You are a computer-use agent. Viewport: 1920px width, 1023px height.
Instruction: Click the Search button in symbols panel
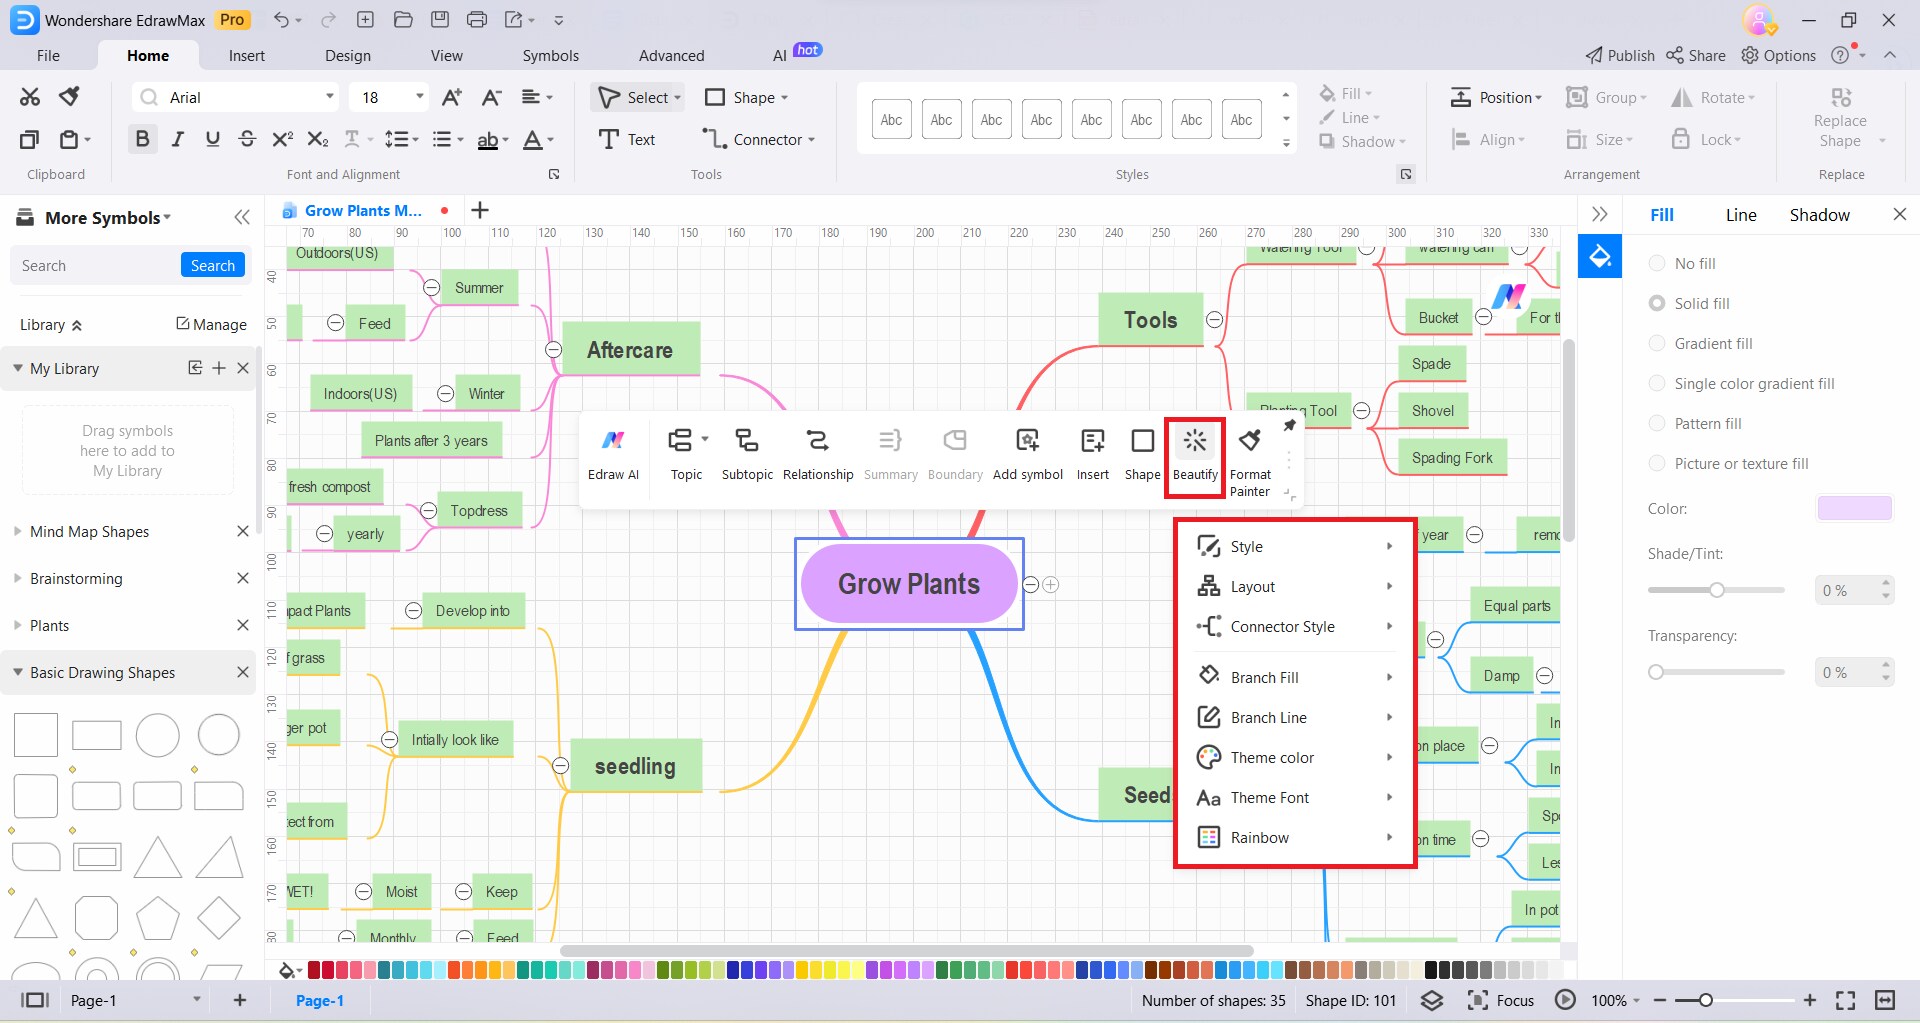point(213,266)
